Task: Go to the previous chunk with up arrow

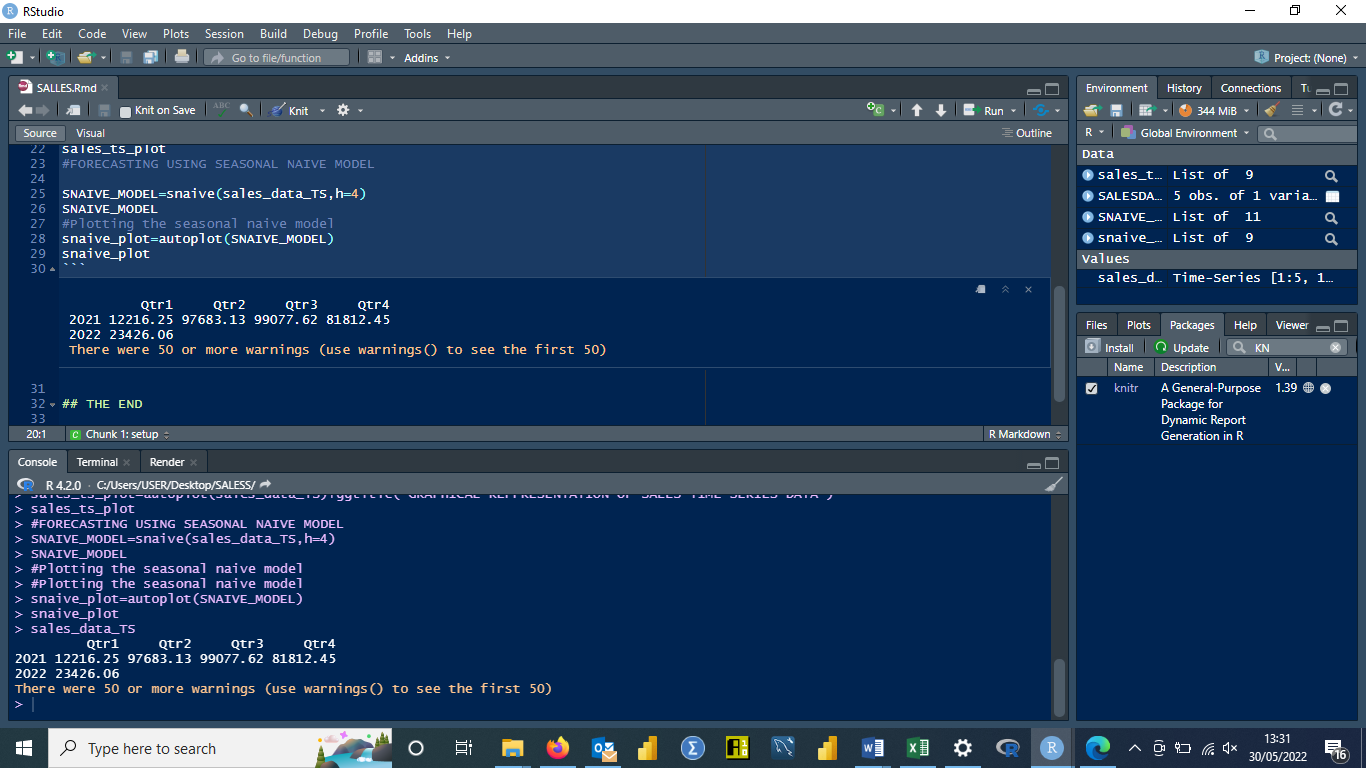Action: (917, 110)
